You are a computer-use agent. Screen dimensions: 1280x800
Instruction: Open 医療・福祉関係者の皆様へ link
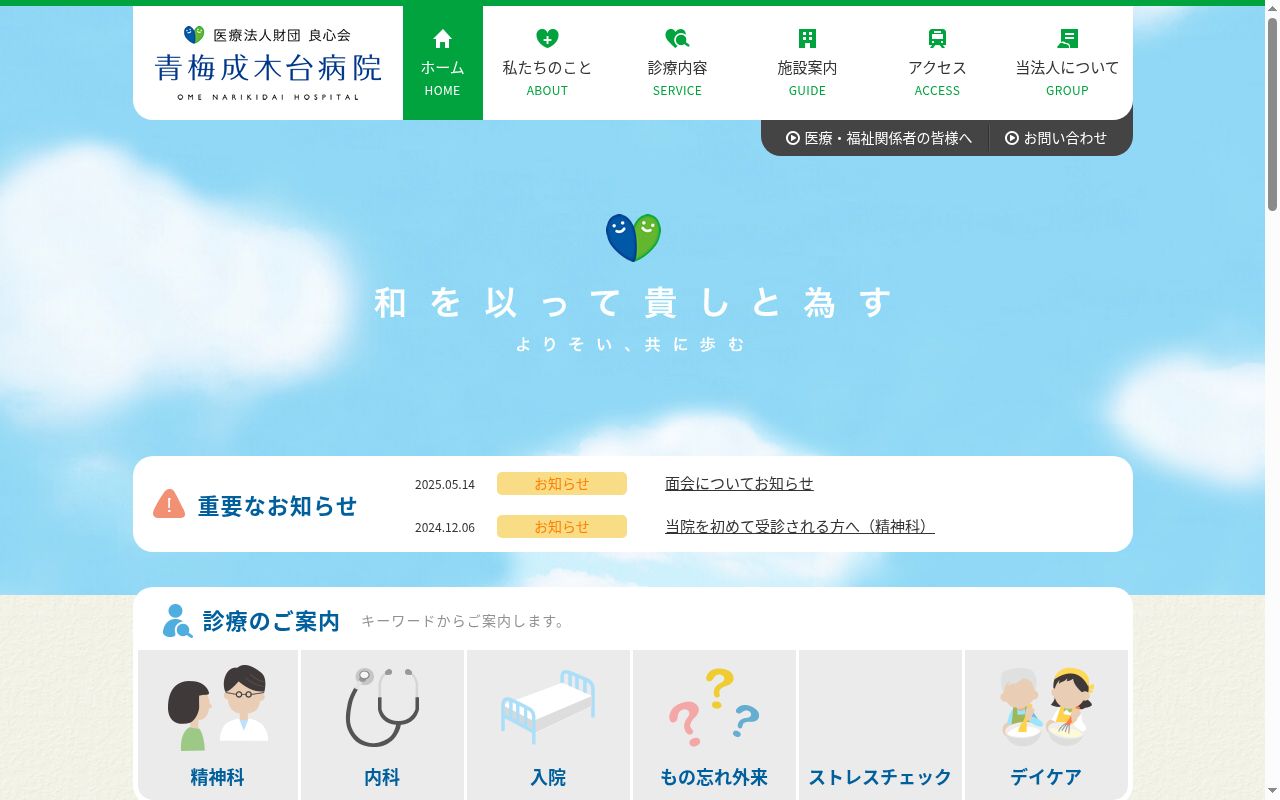coord(879,138)
